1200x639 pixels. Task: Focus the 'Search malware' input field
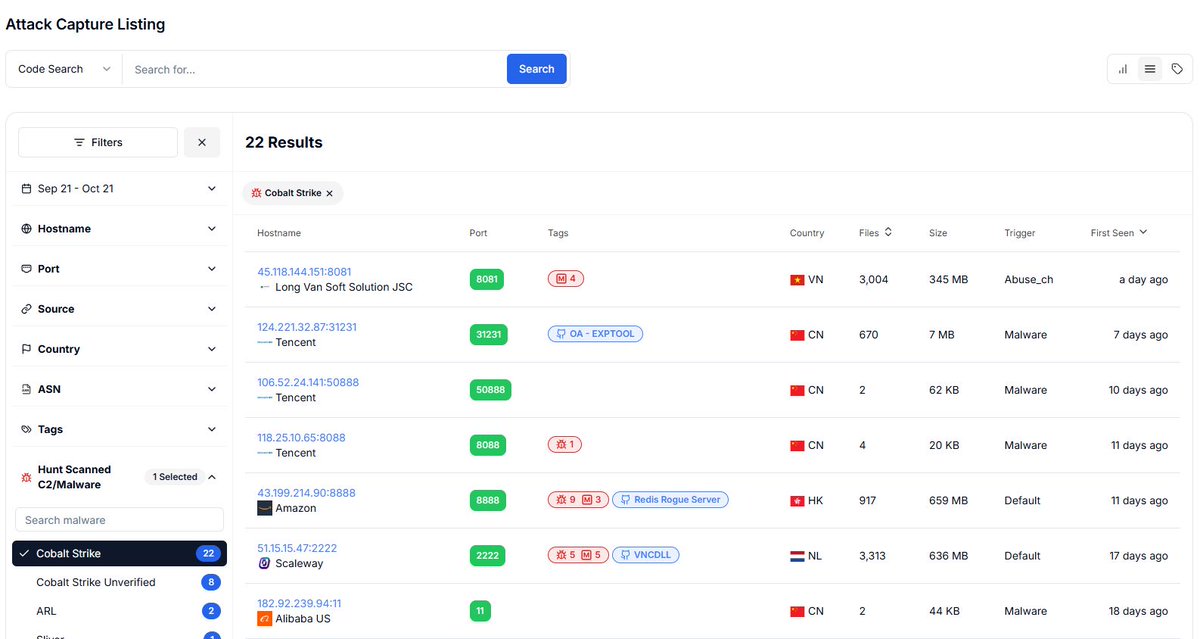pyautogui.click(x=119, y=520)
